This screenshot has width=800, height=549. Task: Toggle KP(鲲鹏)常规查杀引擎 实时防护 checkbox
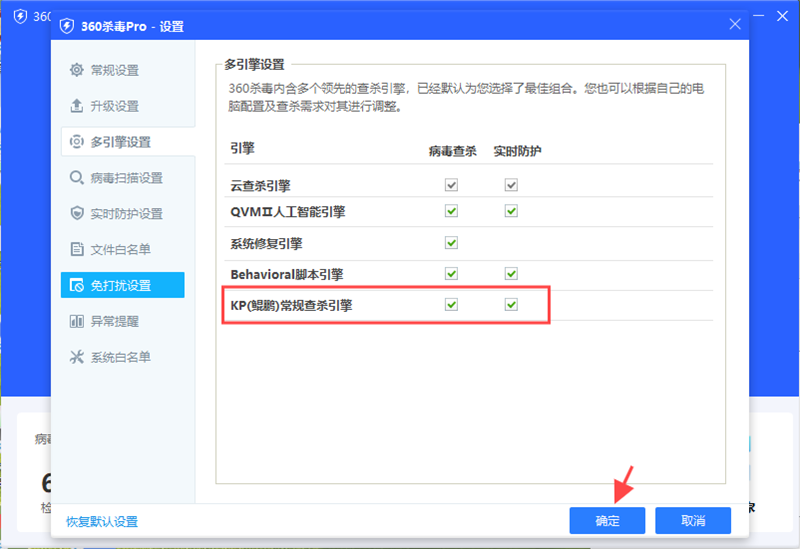[x=511, y=305]
